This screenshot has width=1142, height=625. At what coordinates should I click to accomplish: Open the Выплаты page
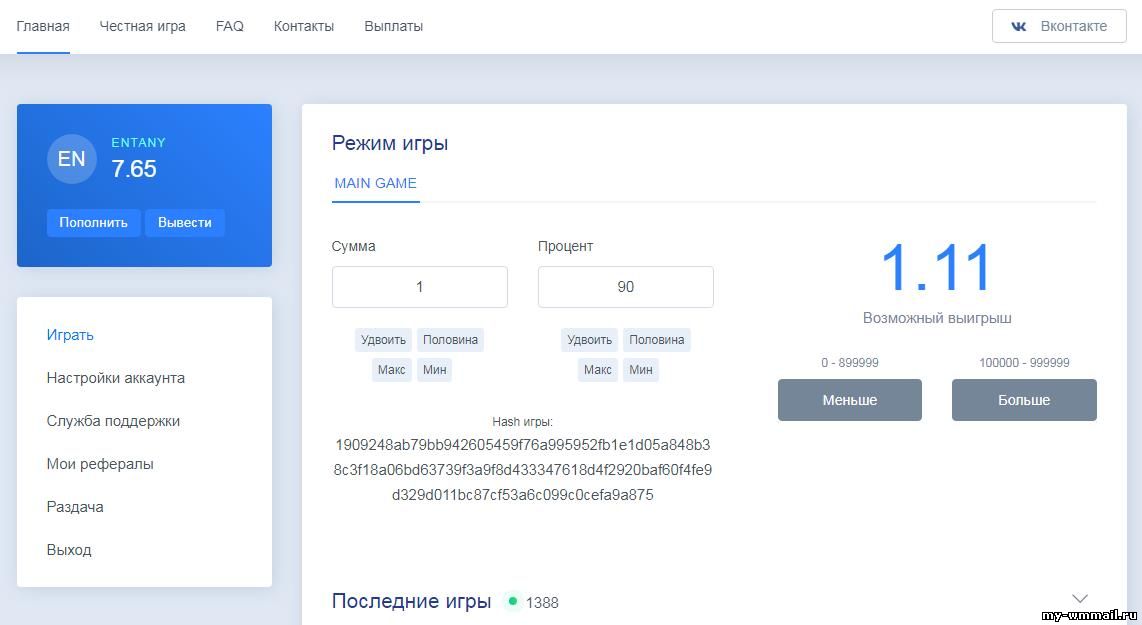393,26
